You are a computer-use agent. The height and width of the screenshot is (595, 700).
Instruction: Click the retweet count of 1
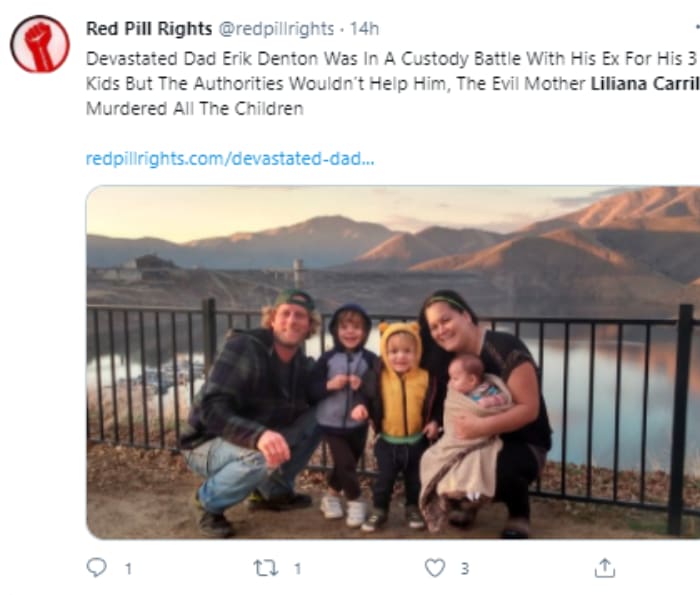pos(296,568)
